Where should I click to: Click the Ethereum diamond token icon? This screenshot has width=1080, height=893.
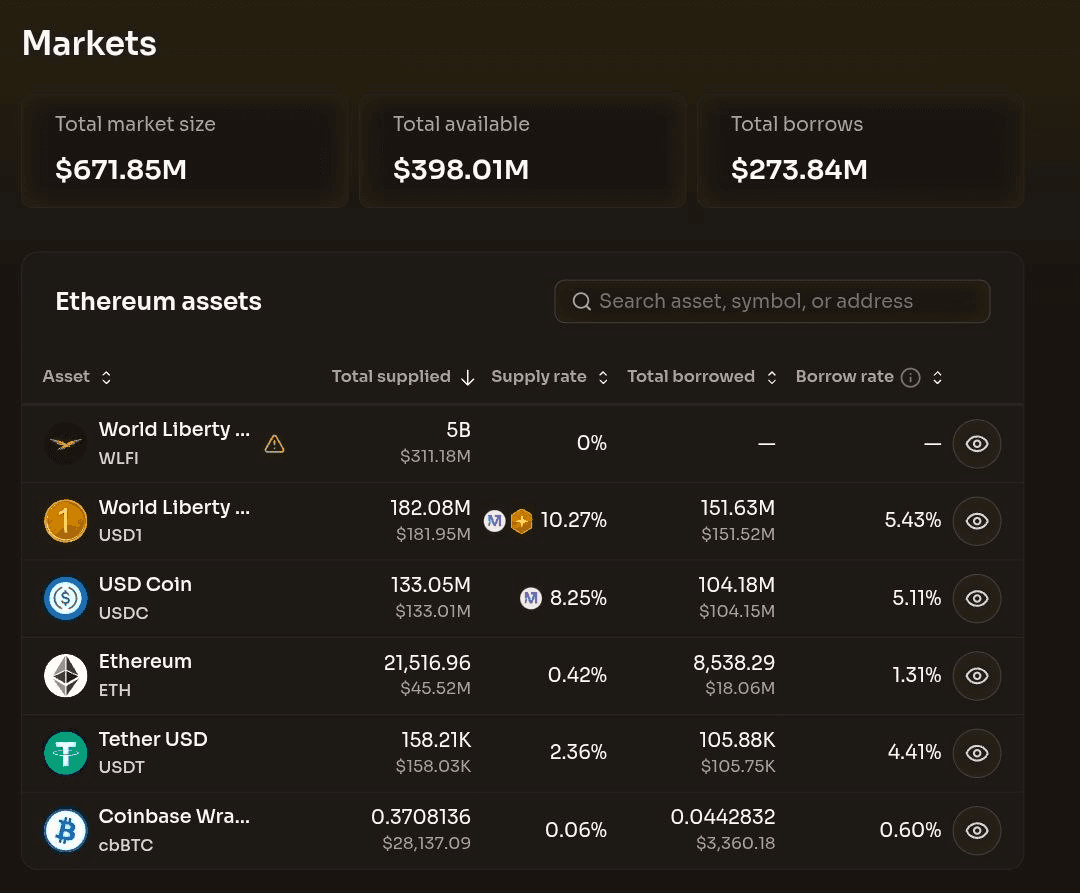click(x=65, y=675)
